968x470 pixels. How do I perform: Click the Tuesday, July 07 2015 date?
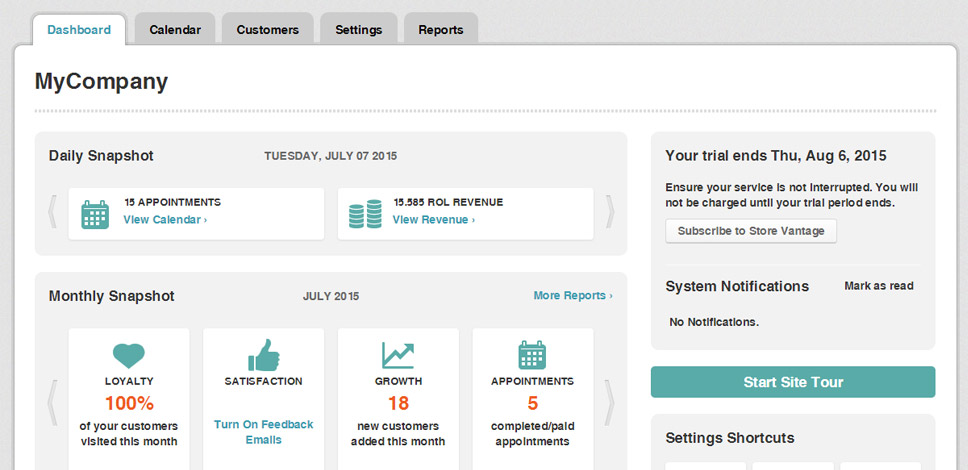pyautogui.click(x=331, y=156)
